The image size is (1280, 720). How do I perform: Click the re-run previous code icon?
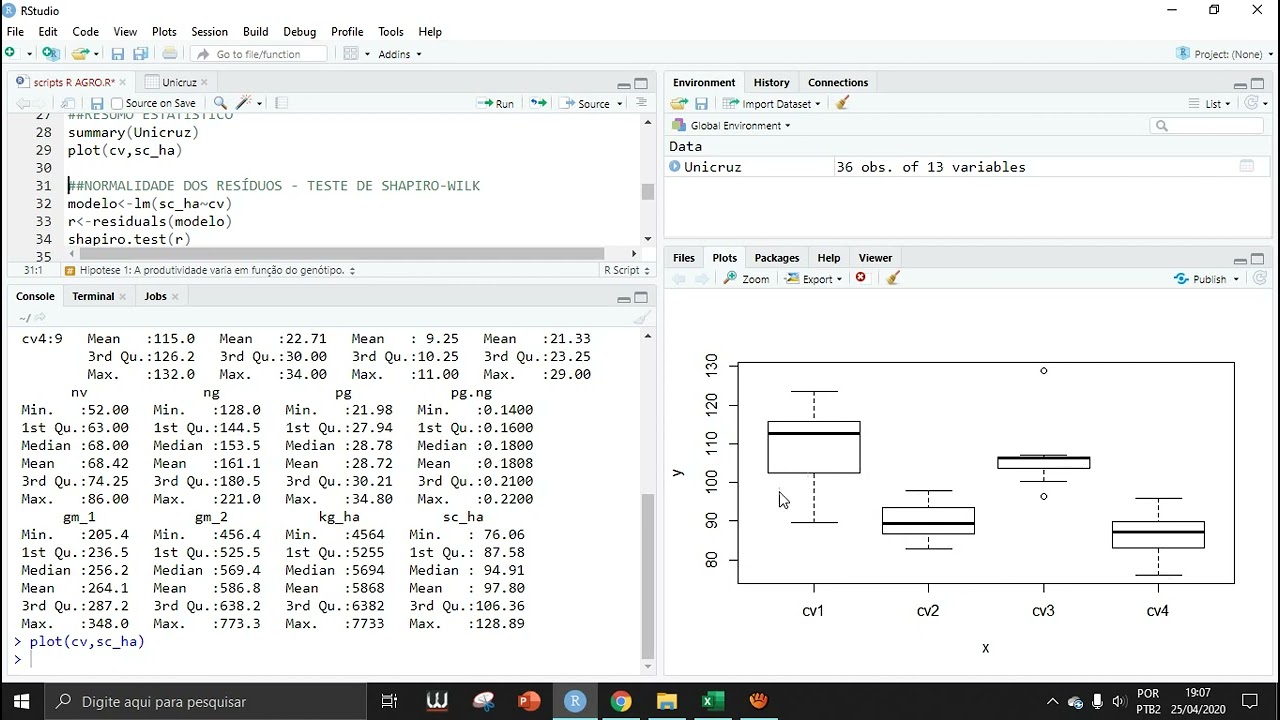coord(538,103)
